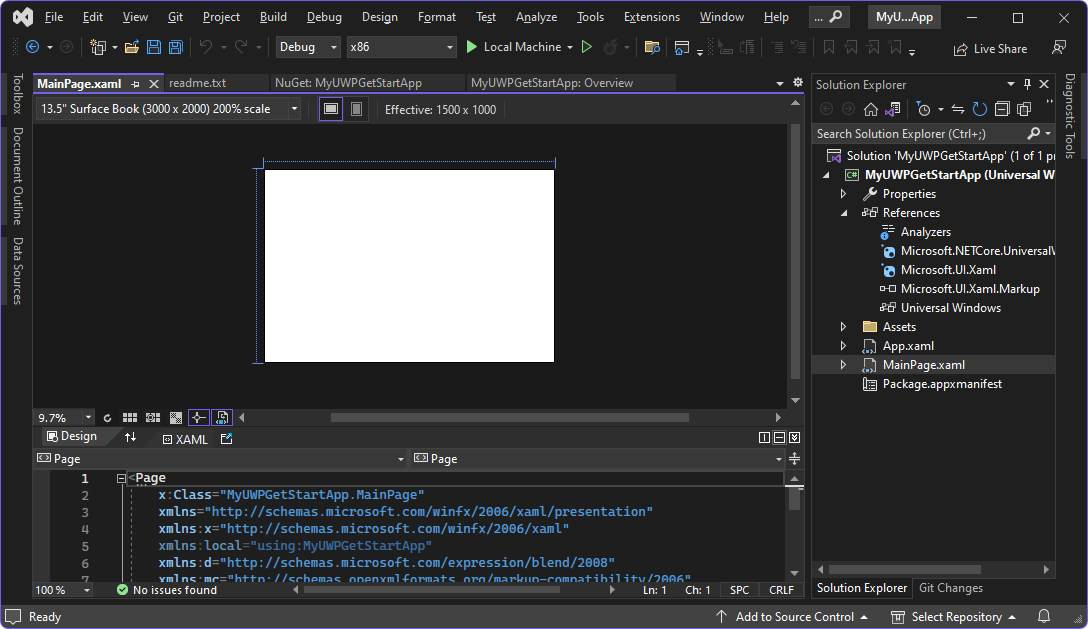Collapse the References node
The width and height of the screenshot is (1088, 629).
(x=843, y=212)
